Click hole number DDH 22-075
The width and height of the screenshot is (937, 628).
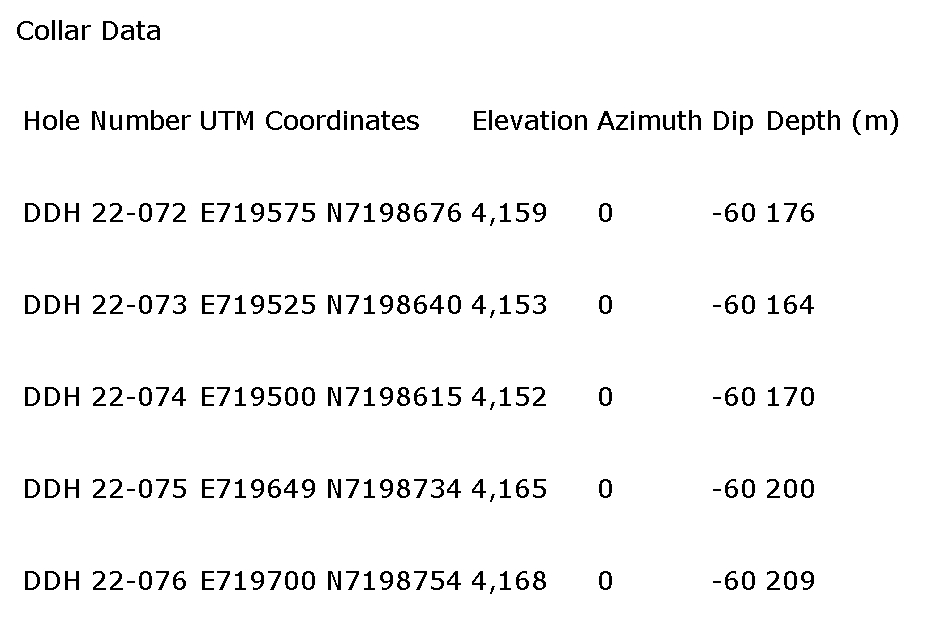click(104, 489)
